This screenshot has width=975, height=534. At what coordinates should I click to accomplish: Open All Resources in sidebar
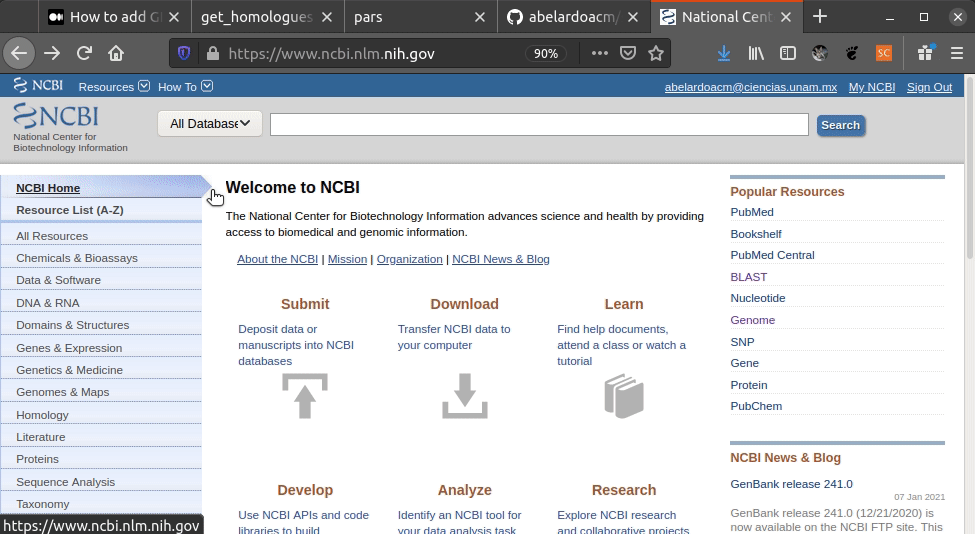click(52, 236)
